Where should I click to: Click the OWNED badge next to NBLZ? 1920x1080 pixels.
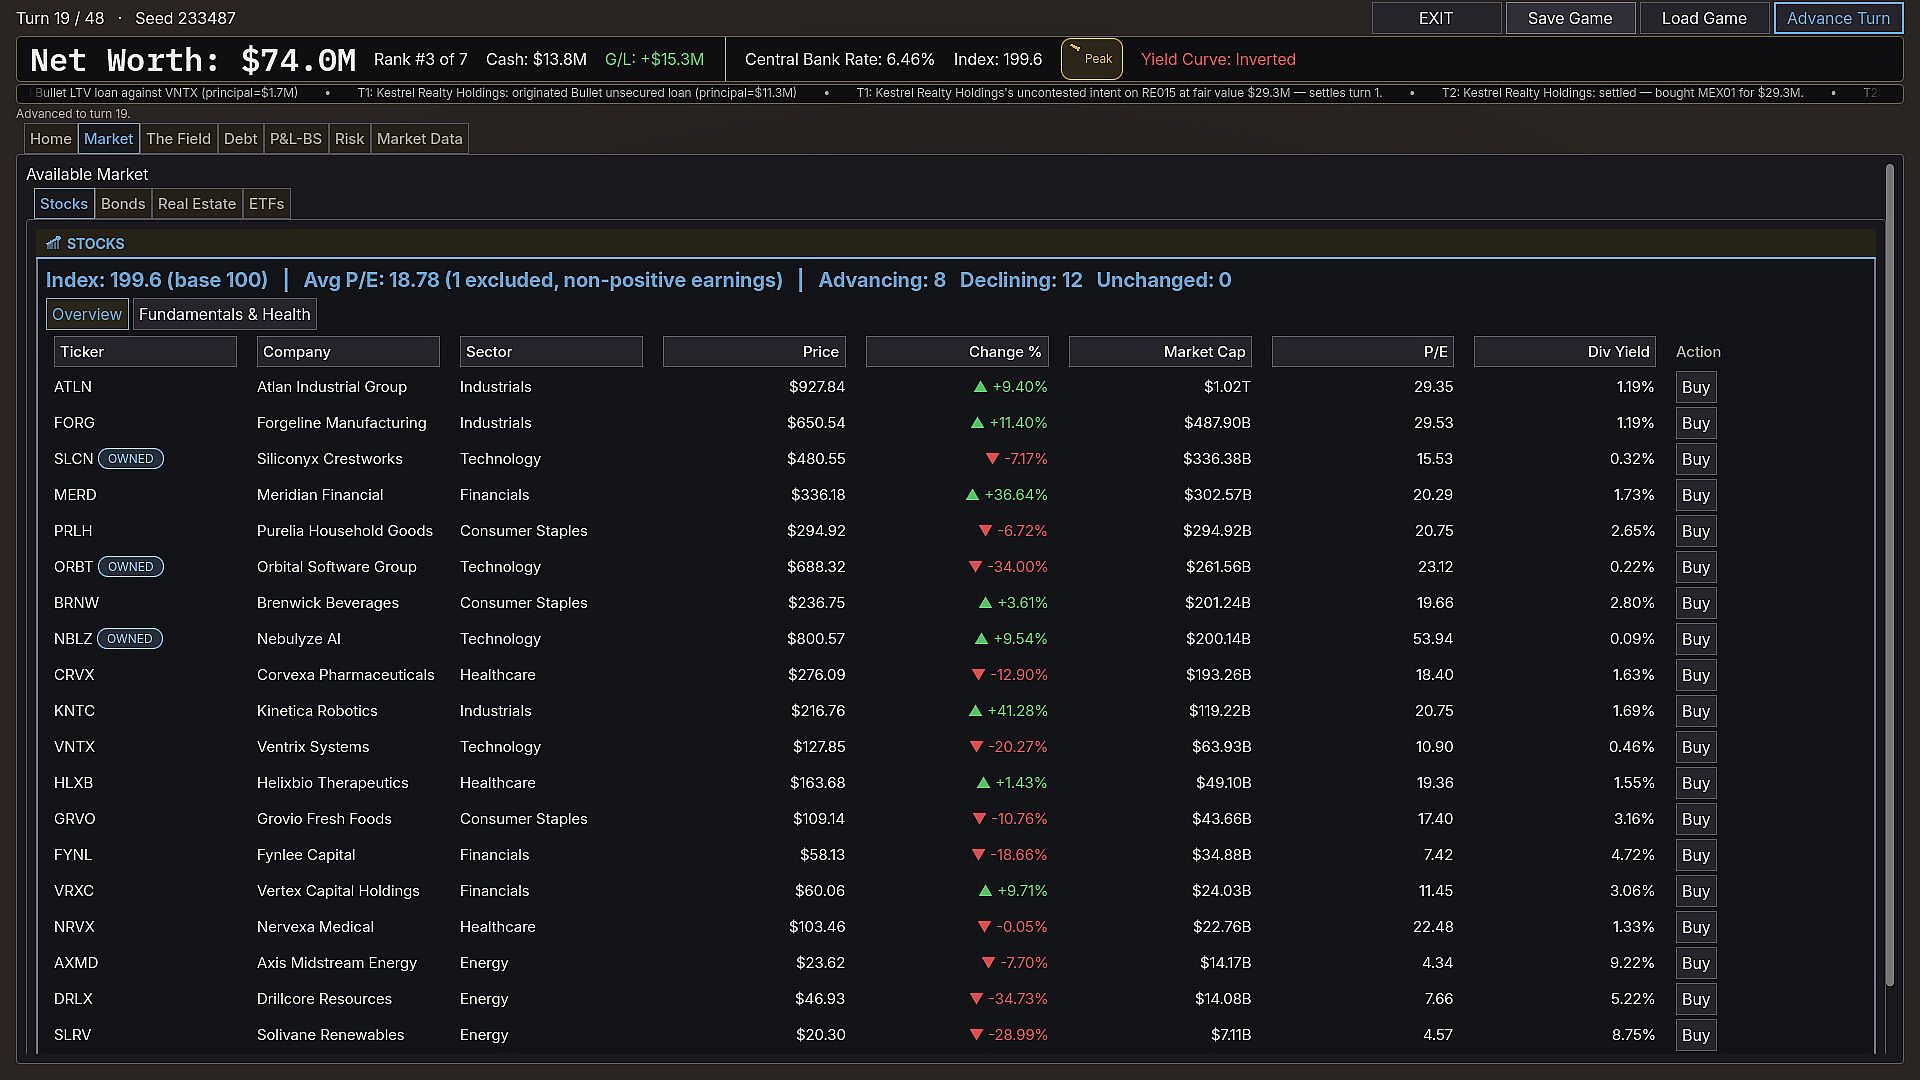(x=130, y=639)
